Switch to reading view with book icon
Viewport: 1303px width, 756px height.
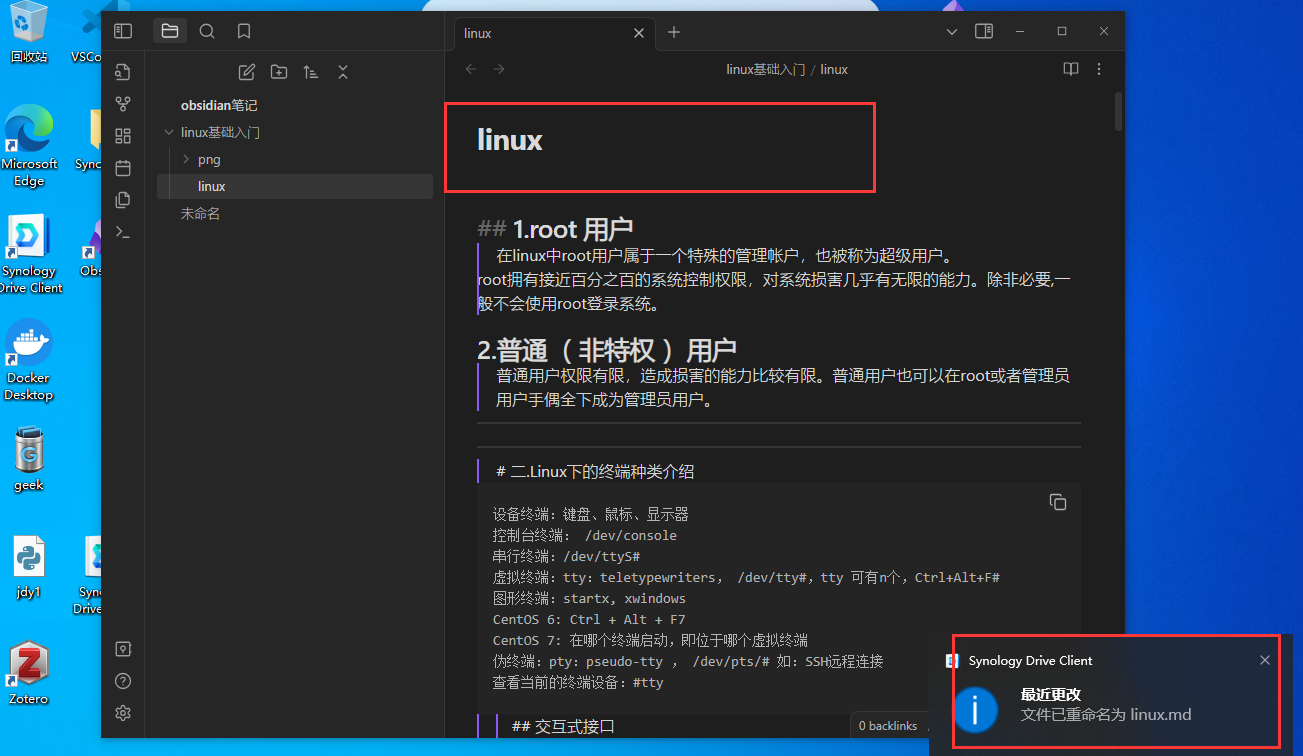pos(1070,69)
